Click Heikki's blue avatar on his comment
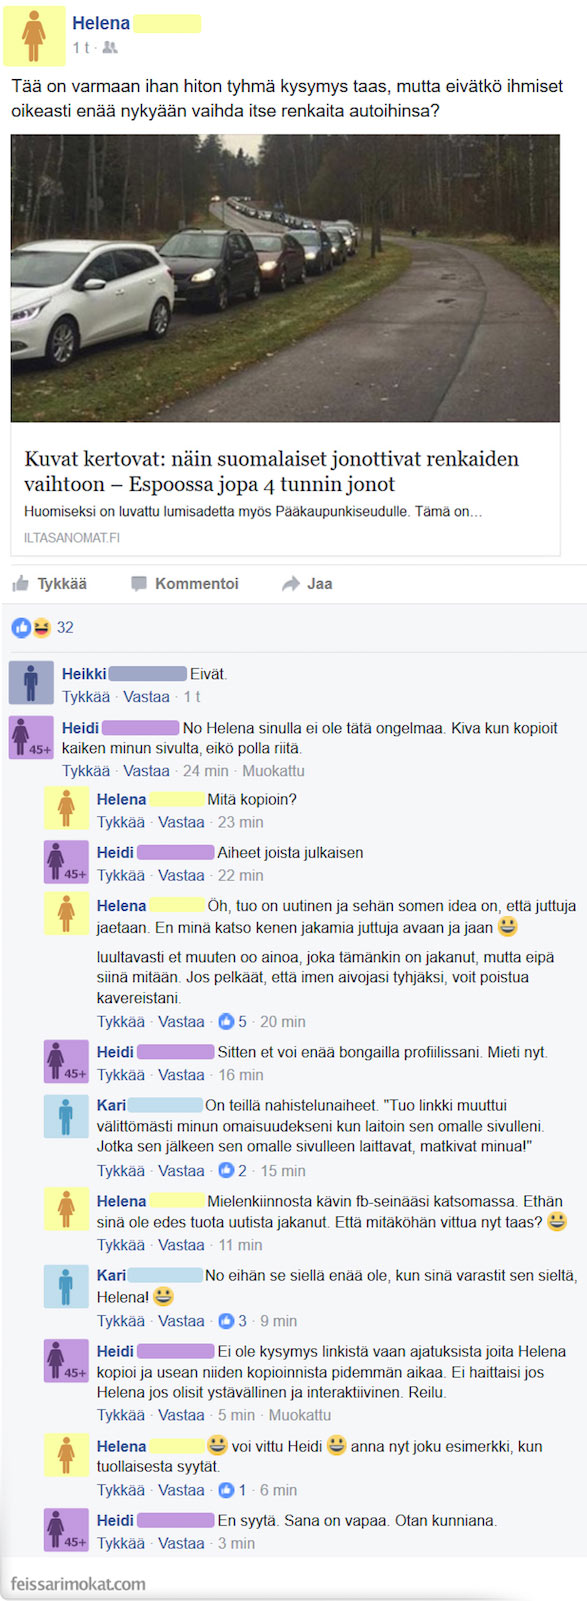 click(31, 683)
